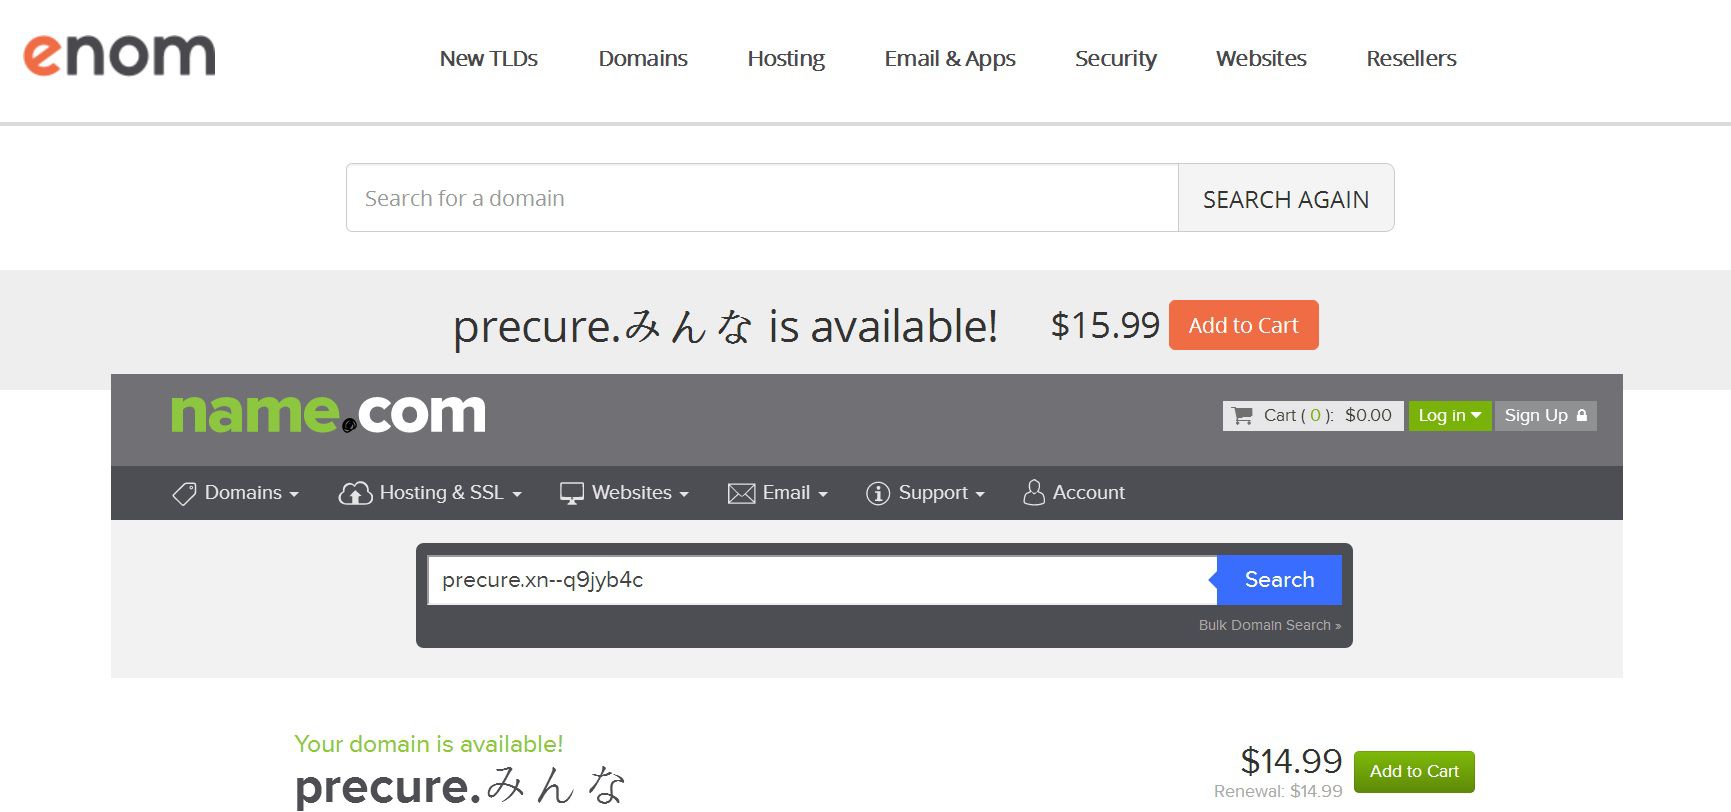Add precure domain to cart for $15.99
Viewport: 1731px width, 812px height.
tap(1243, 325)
